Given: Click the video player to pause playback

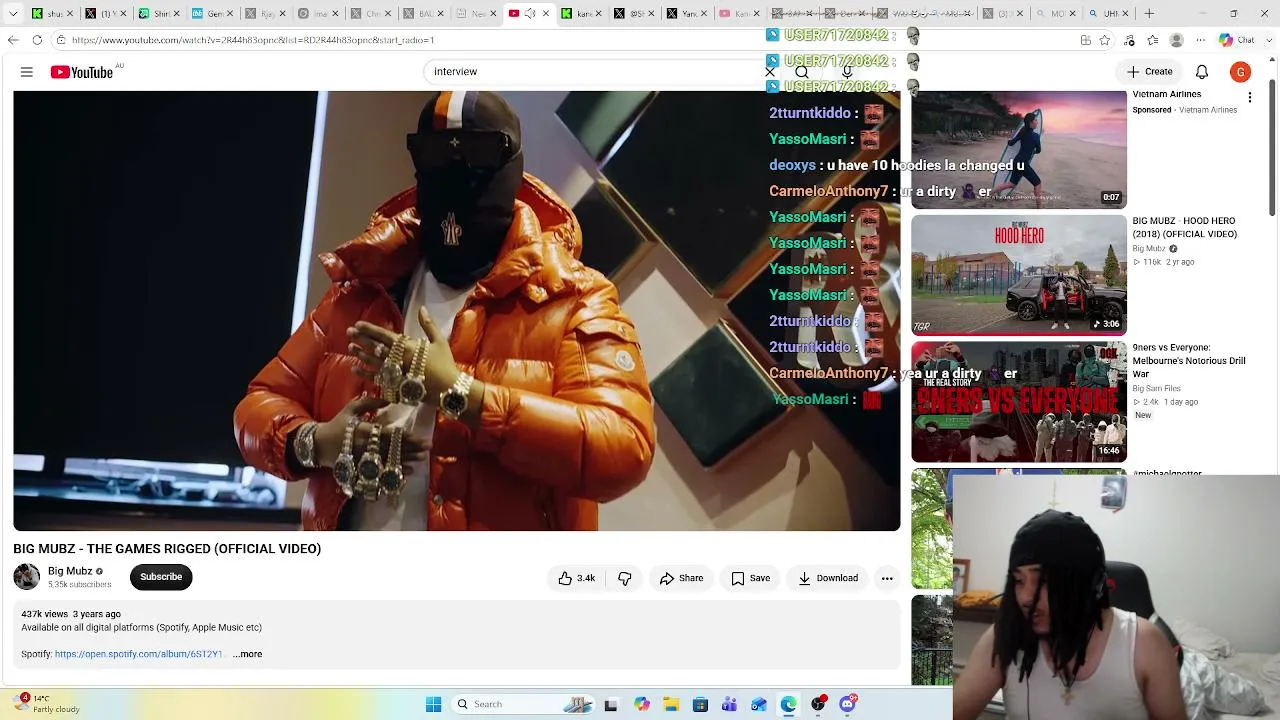Looking at the screenshot, I should coord(457,310).
